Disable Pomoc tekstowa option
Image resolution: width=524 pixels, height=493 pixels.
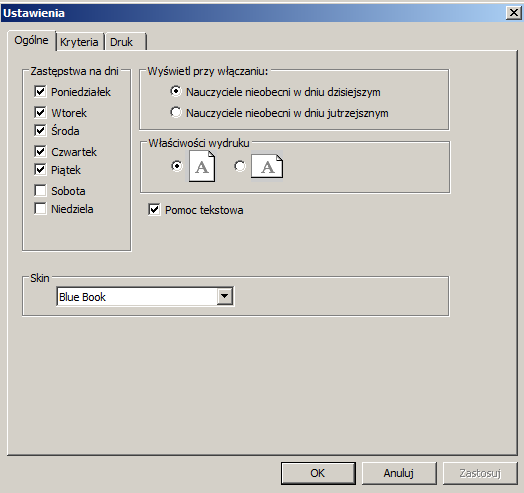(x=154, y=210)
